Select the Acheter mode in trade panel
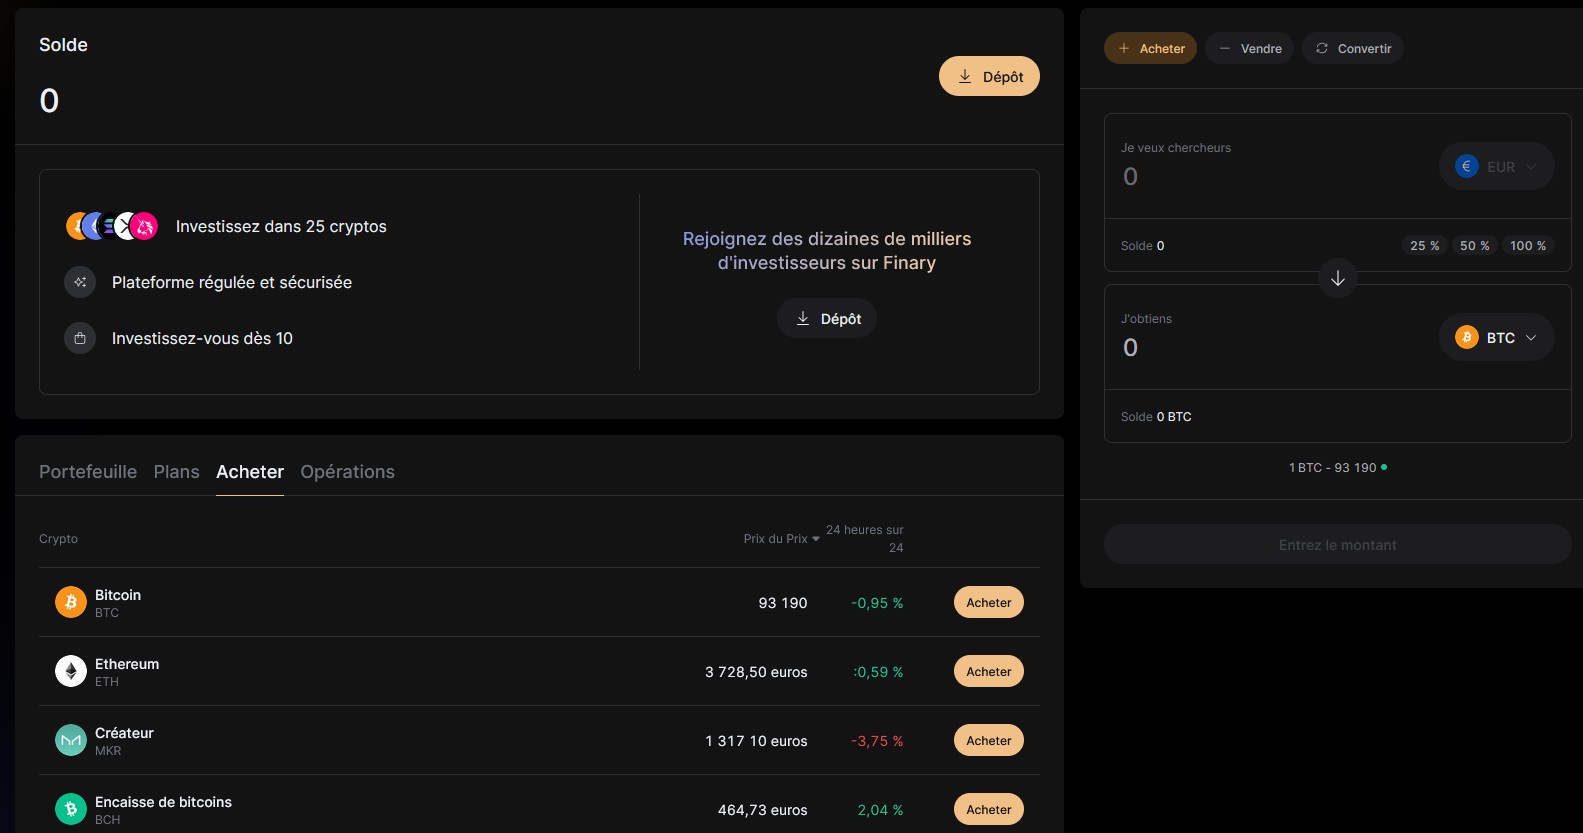Screen dimensions: 1583x833 [x=1150, y=48]
